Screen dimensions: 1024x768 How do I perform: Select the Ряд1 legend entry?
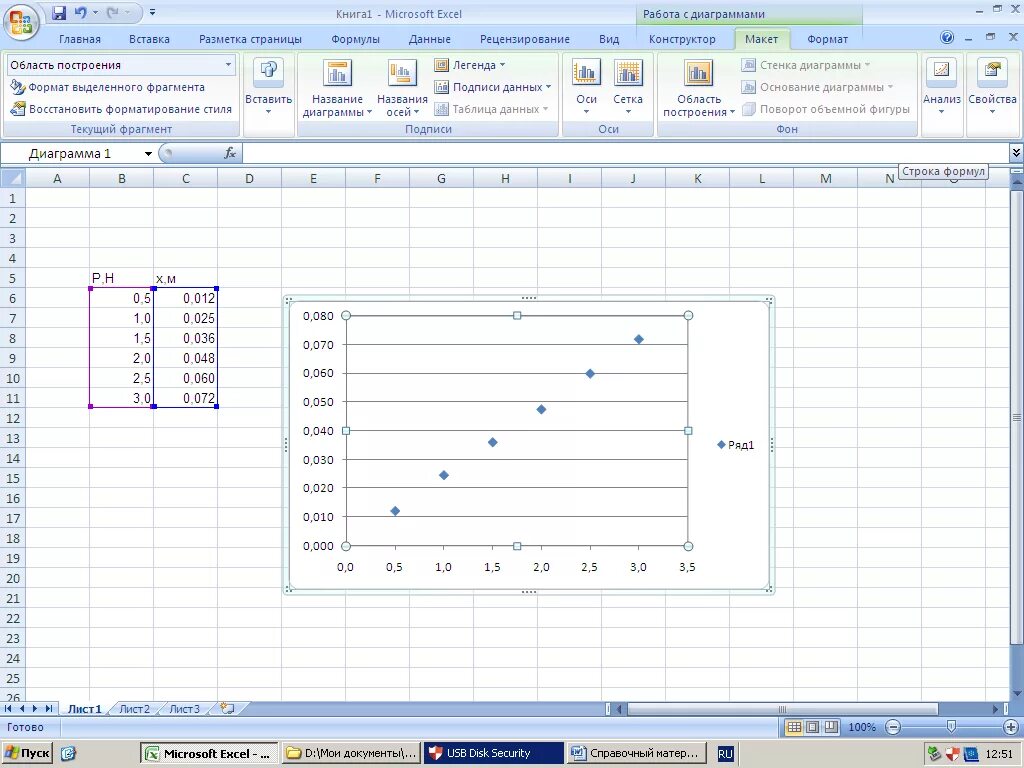click(735, 445)
